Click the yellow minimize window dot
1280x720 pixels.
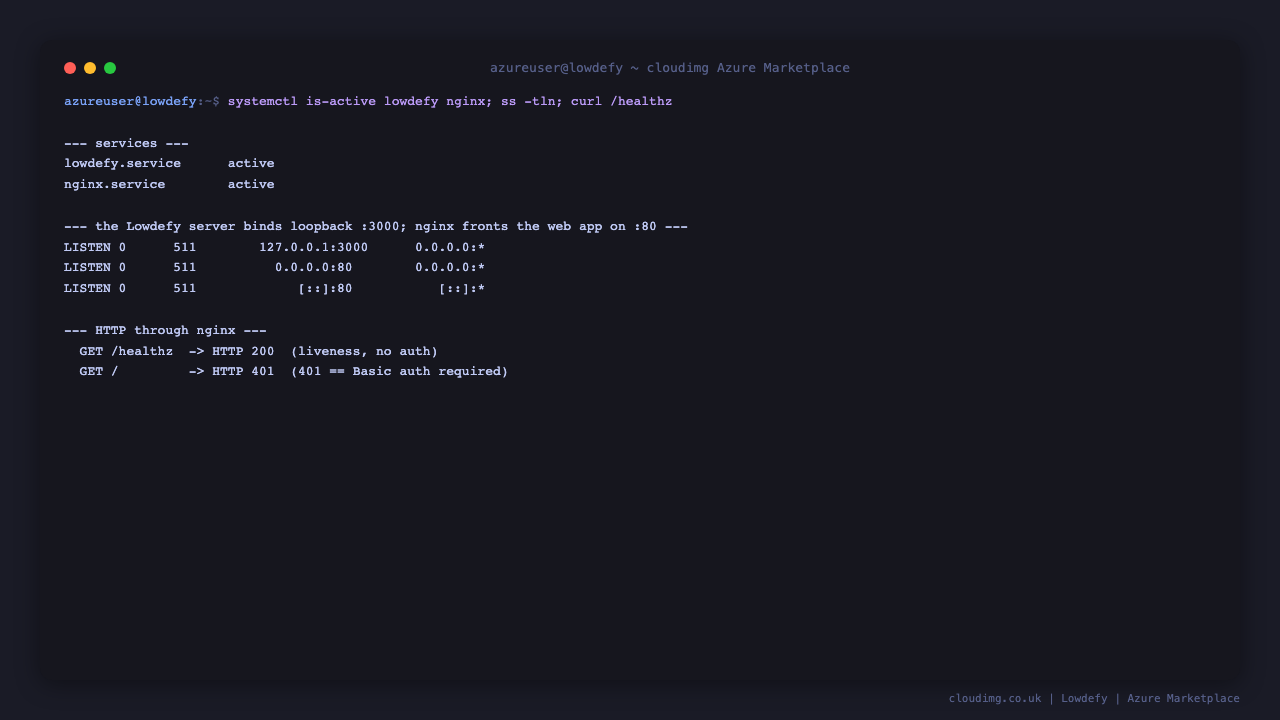(x=90, y=68)
